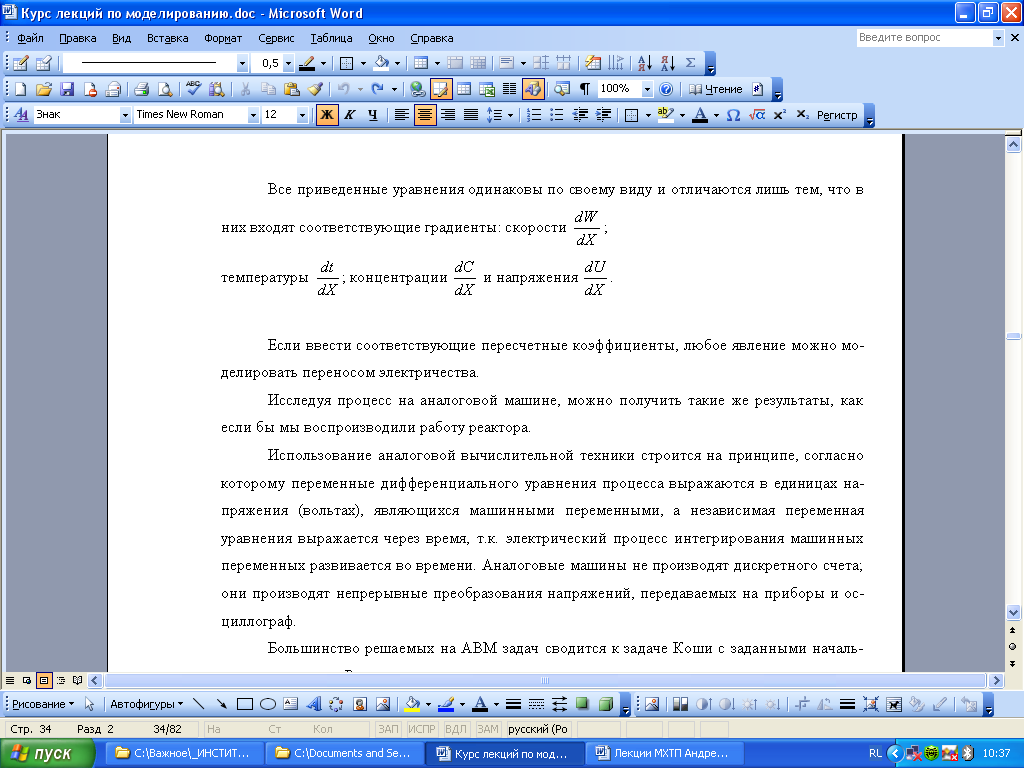Open the Формат menu
This screenshot has width=1024, height=768.
tap(223, 38)
